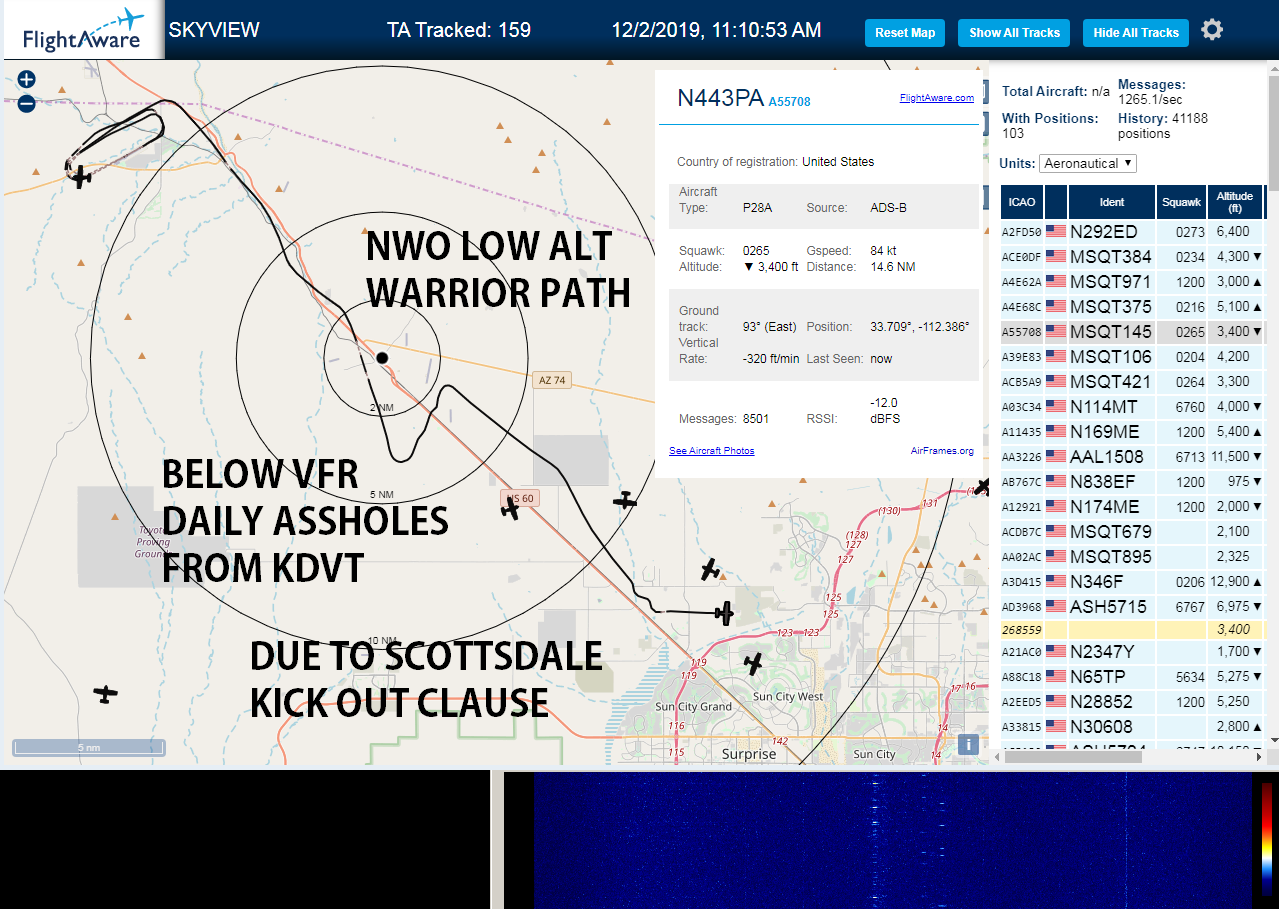Sort table by Squawk column header
The height and width of the screenshot is (909, 1279).
(x=1181, y=202)
